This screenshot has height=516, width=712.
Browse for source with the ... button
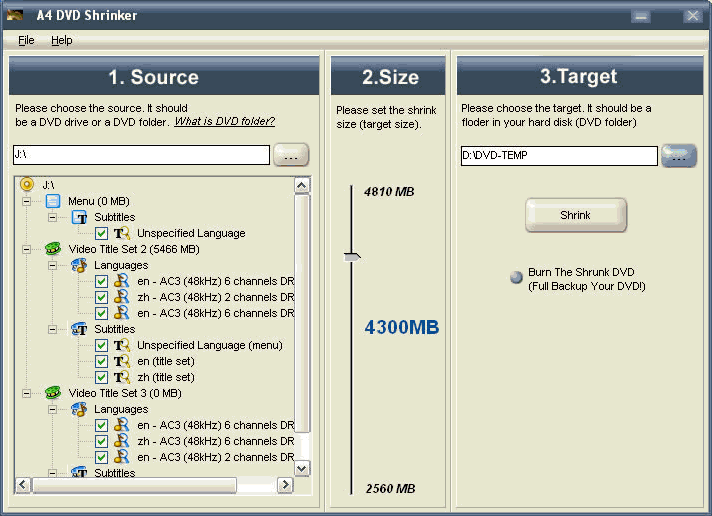coord(291,155)
